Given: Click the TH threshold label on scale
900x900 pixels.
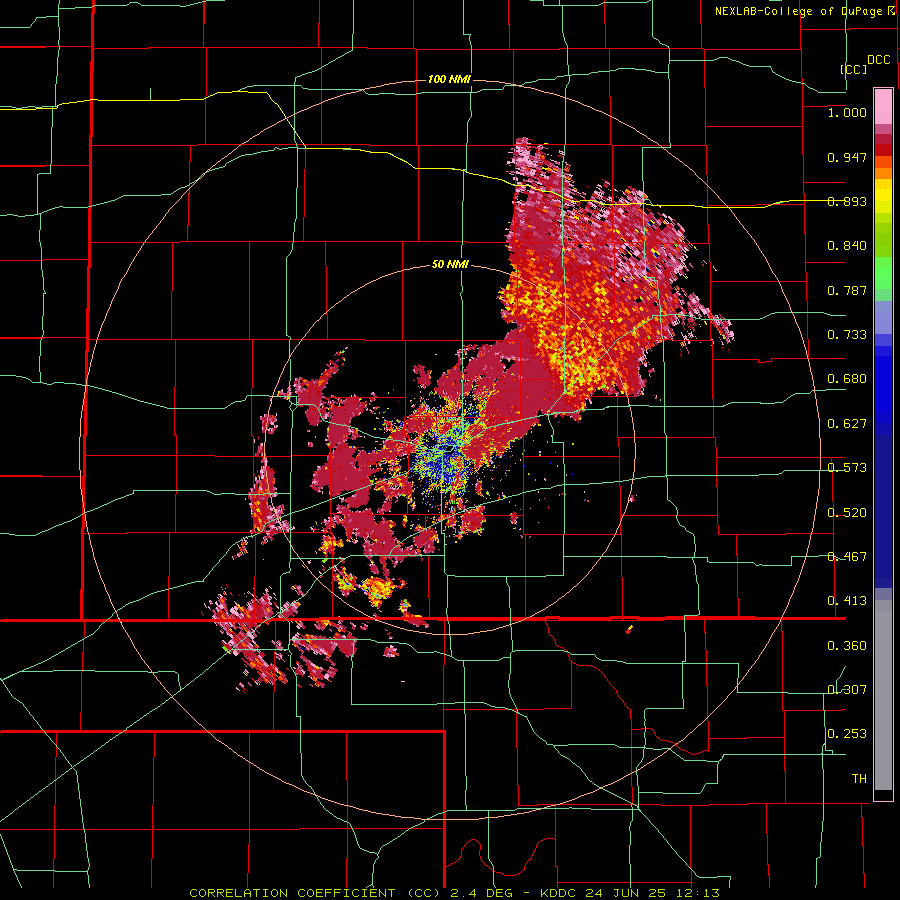Looking at the screenshot, I should 859,779.
